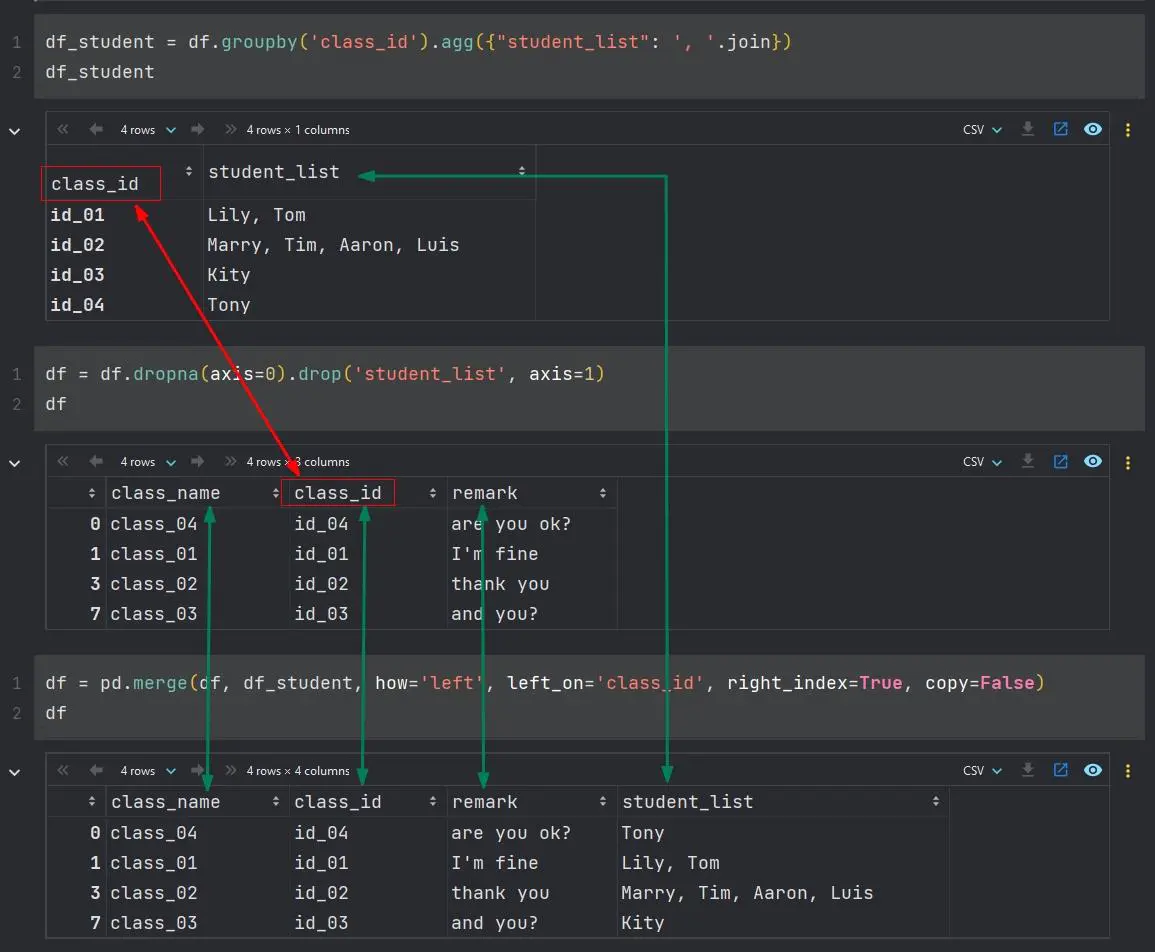Open more options for second table

1128,462
